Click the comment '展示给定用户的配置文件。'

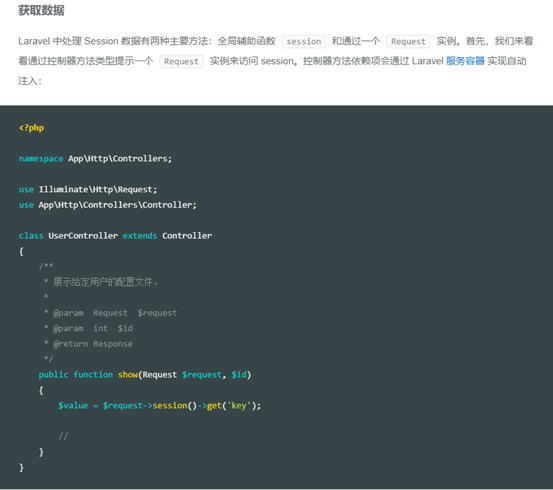coord(105,282)
